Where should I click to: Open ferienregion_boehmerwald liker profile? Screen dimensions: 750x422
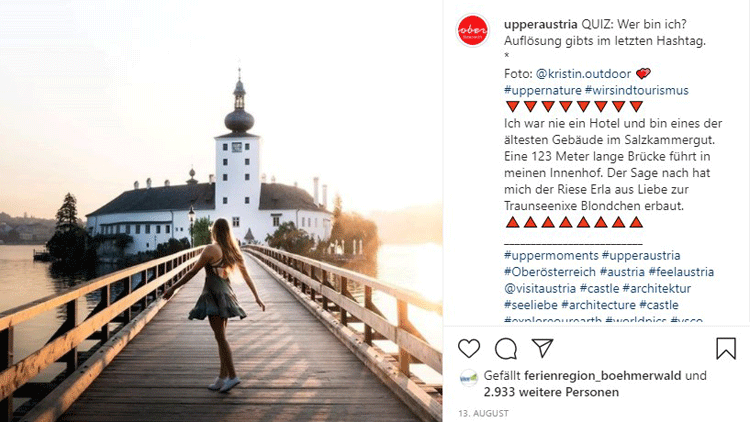click(603, 376)
